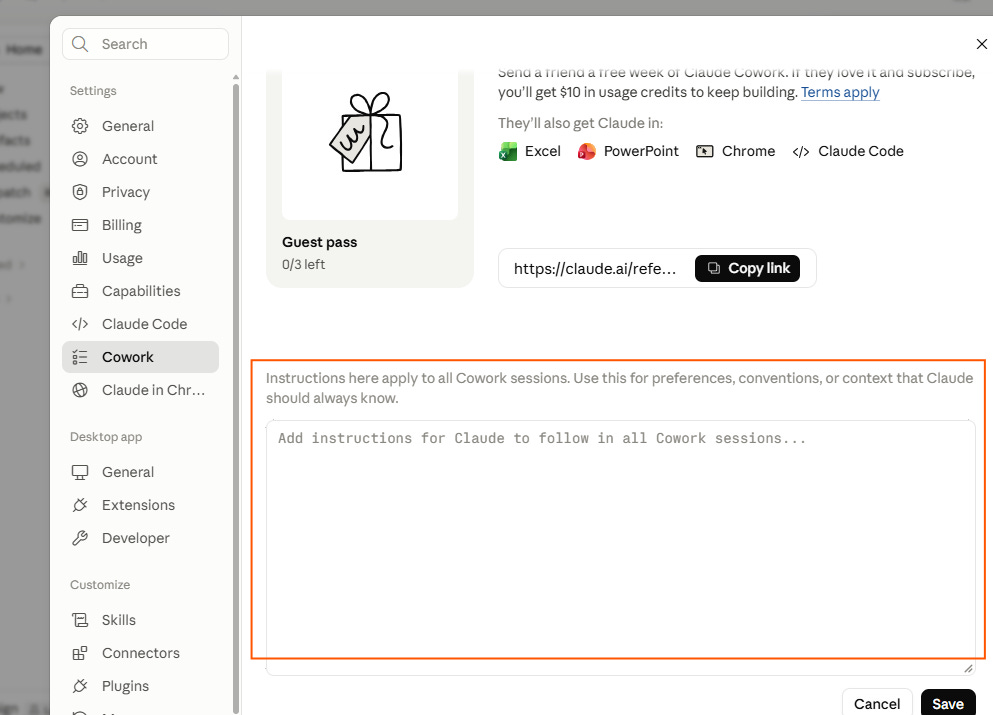Click the Privacy shield icon

point(80,192)
